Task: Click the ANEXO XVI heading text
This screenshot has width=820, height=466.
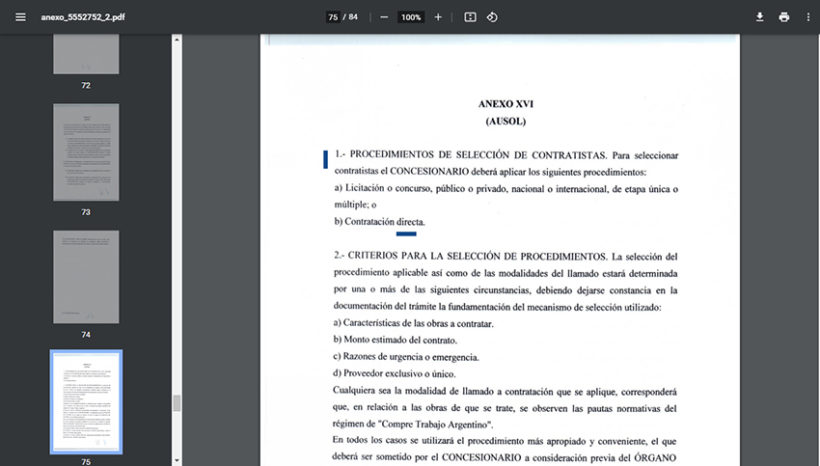Action: pos(505,103)
